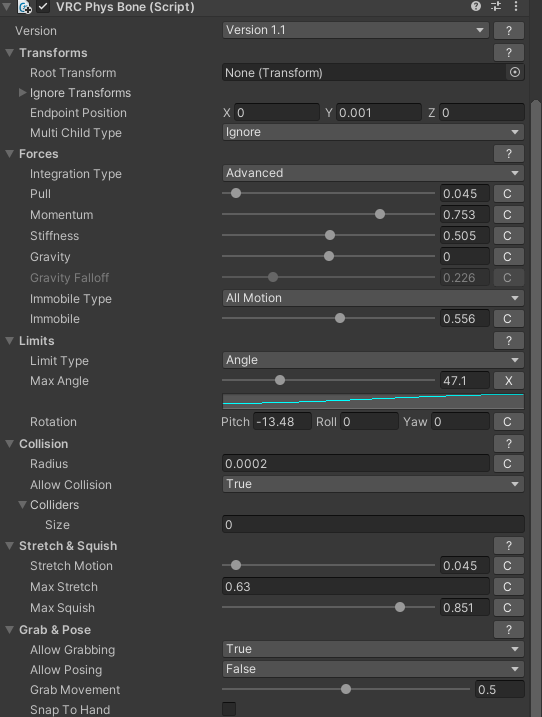Click the Forces section help button
The image size is (542, 717).
pos(509,154)
